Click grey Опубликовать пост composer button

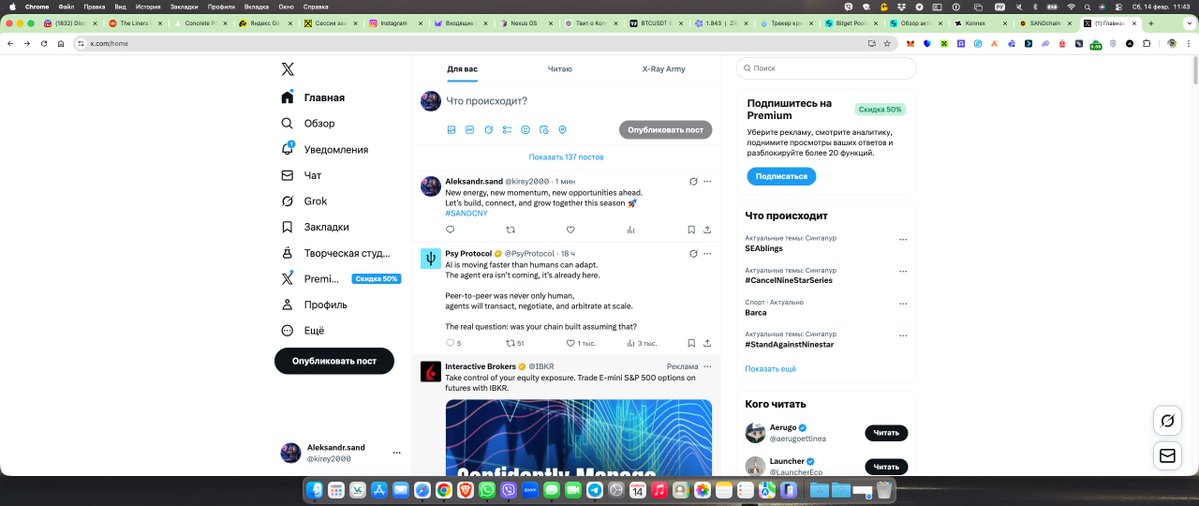click(x=665, y=130)
